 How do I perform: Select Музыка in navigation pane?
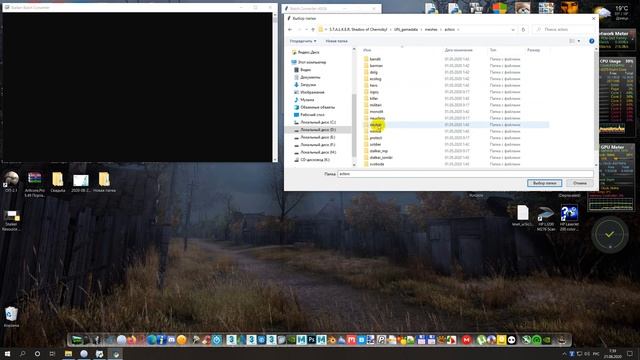pyautogui.click(x=304, y=100)
